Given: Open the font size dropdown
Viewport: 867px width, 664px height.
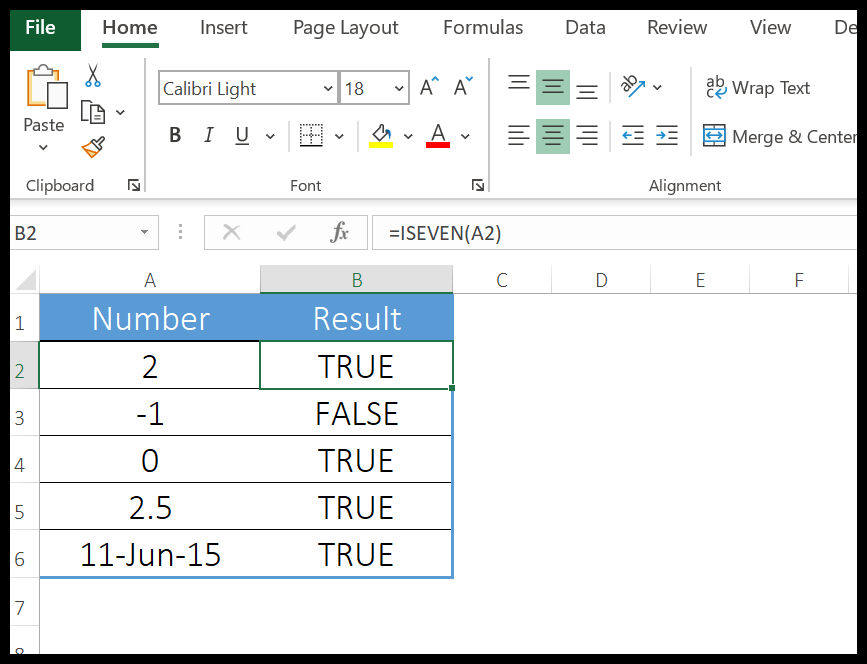Looking at the screenshot, I should [398, 88].
